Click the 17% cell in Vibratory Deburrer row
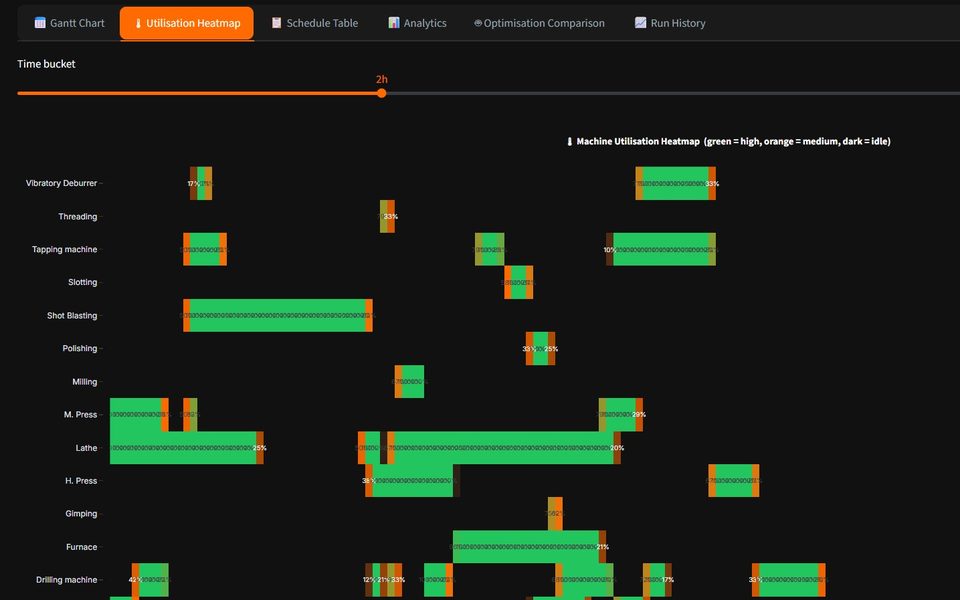 point(193,183)
